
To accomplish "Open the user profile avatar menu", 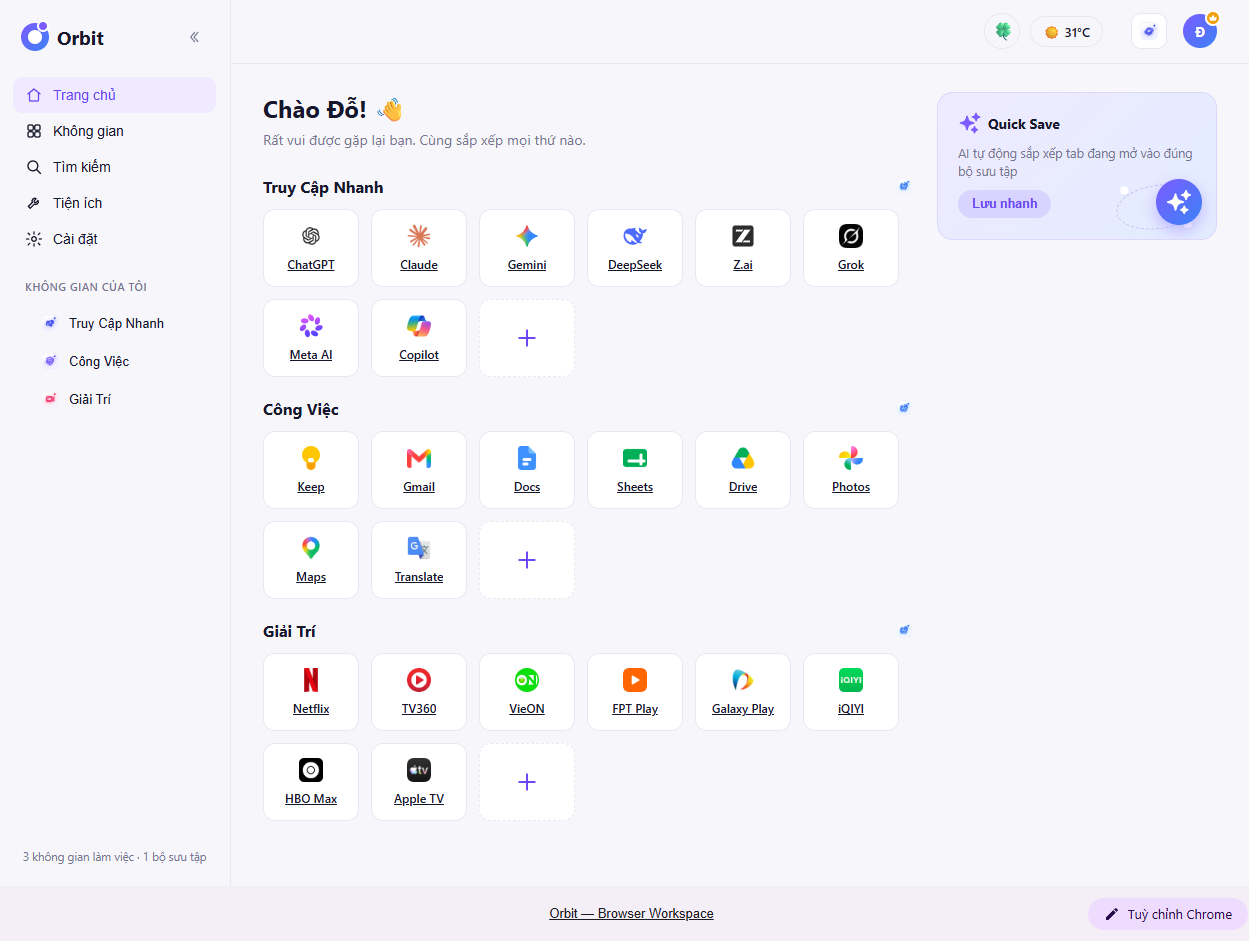I will [x=1200, y=32].
